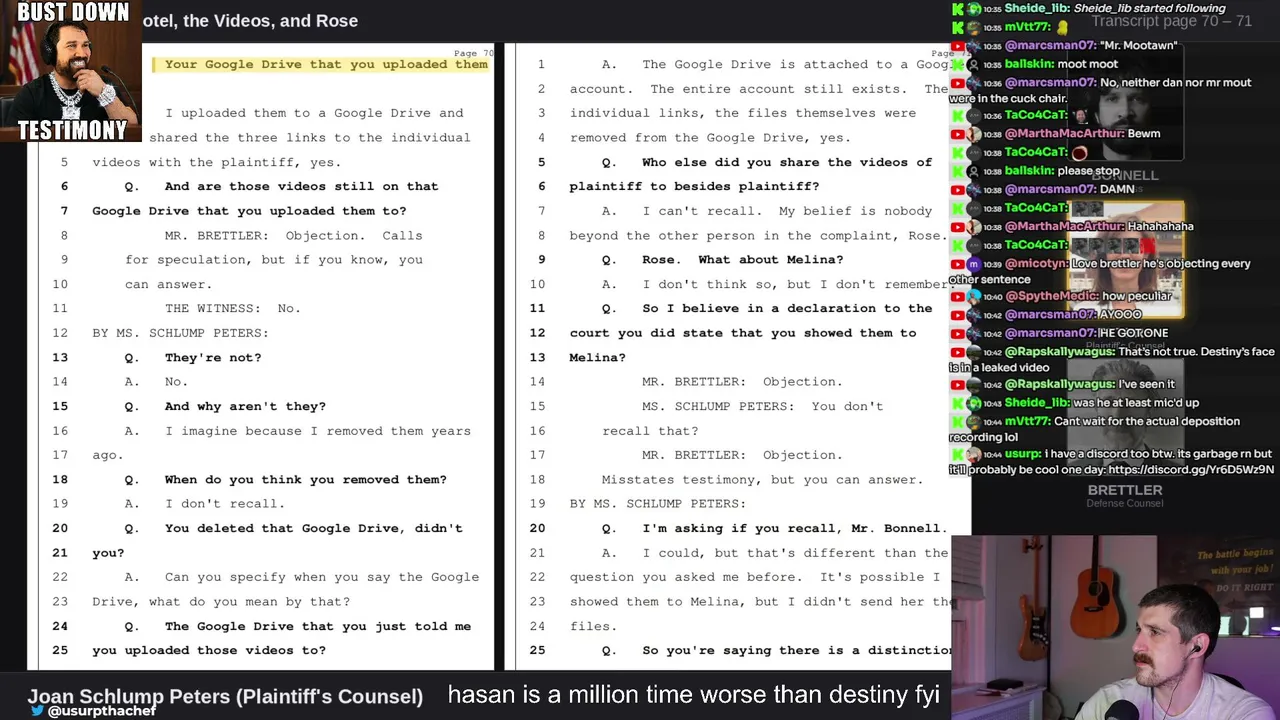Click the avatar beside @SpytheMedic's message
1280x720 pixels.
975,297
